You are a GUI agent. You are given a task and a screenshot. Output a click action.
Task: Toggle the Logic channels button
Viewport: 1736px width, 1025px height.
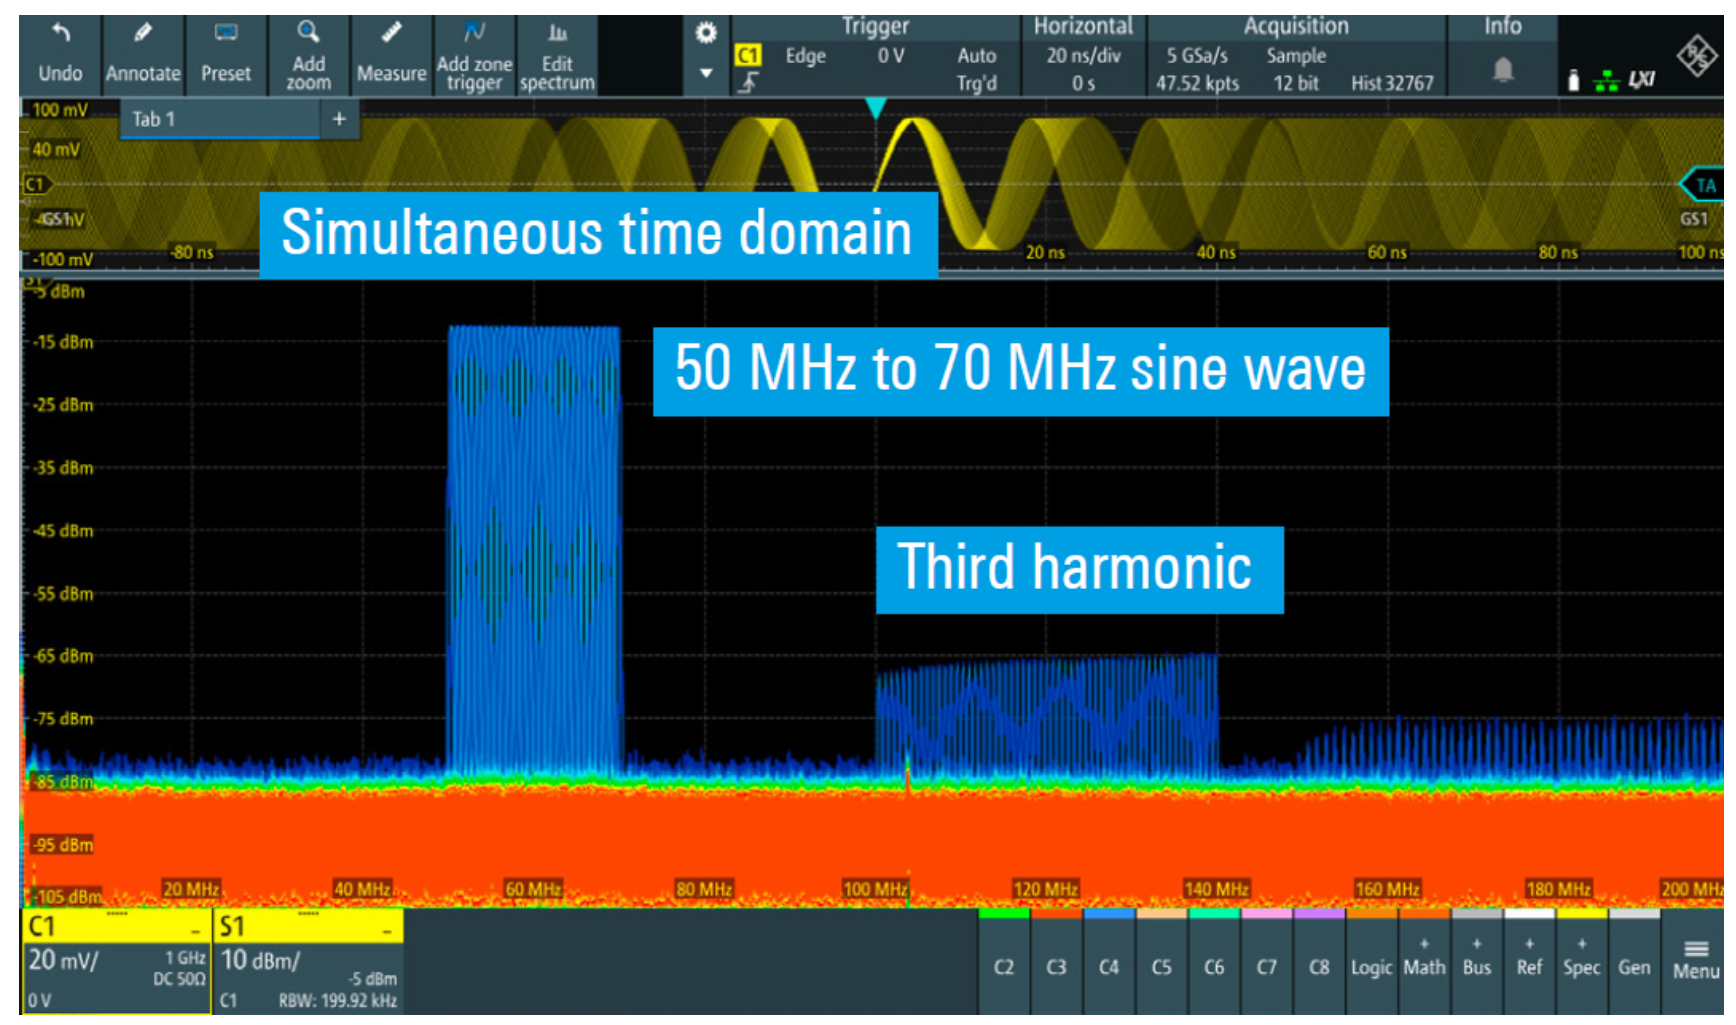(x=1371, y=966)
